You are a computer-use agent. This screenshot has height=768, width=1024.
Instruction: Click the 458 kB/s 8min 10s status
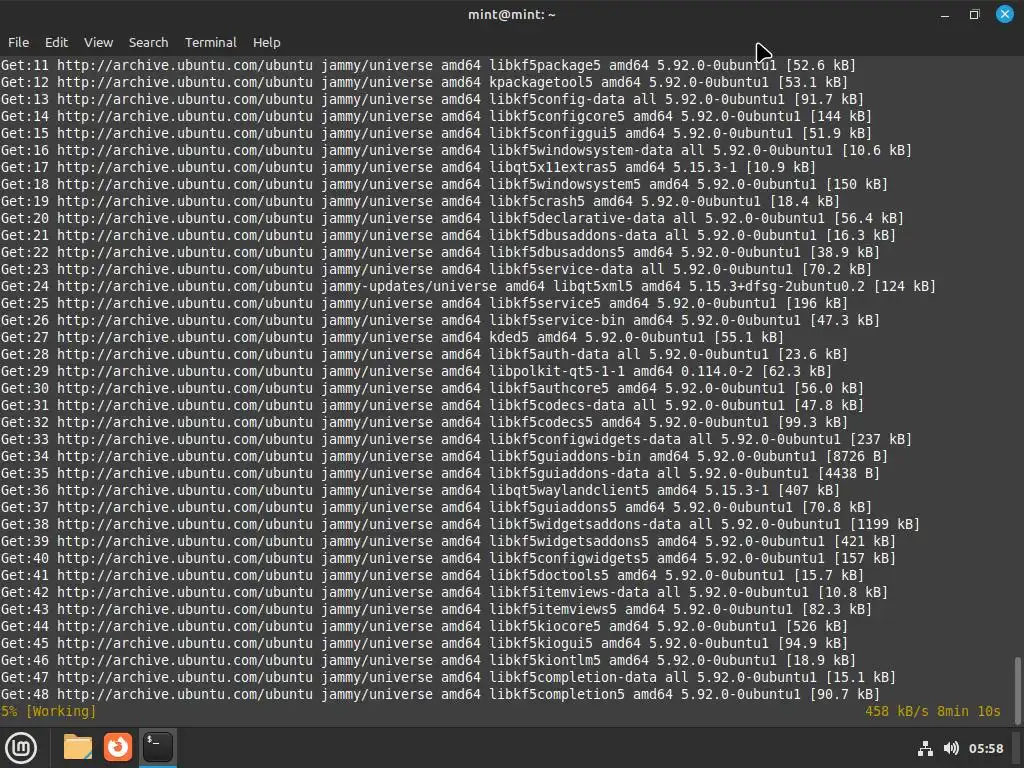pyautogui.click(x=933, y=711)
